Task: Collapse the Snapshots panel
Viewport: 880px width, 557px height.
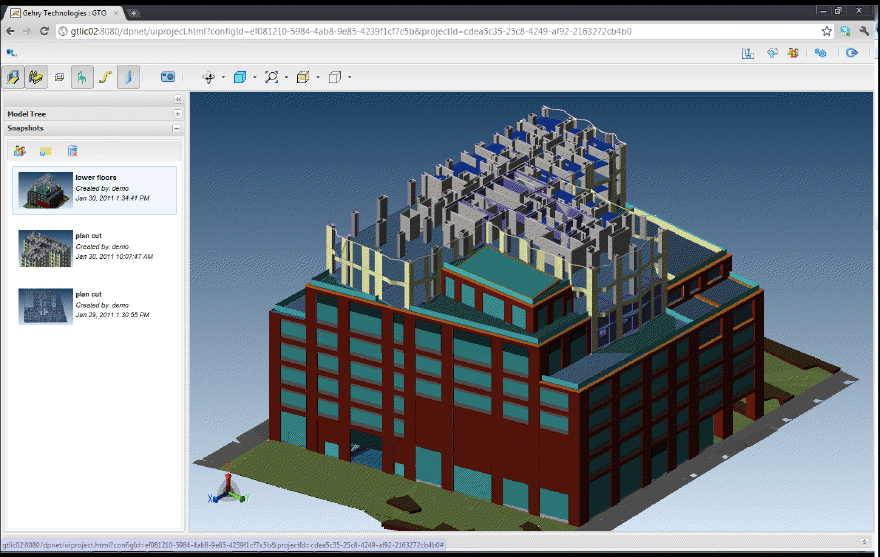Action: 177,128
